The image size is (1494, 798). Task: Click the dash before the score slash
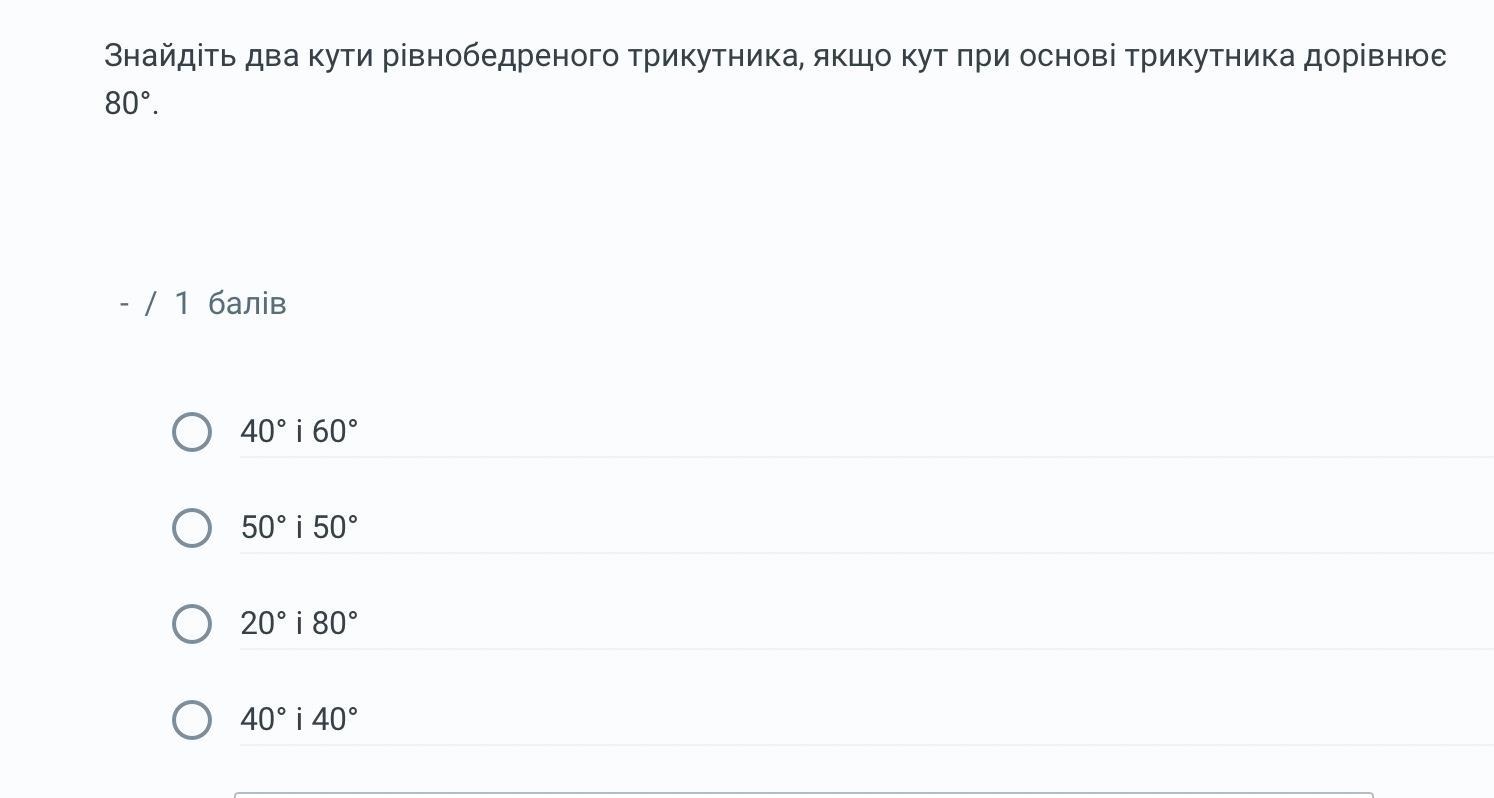tap(124, 304)
